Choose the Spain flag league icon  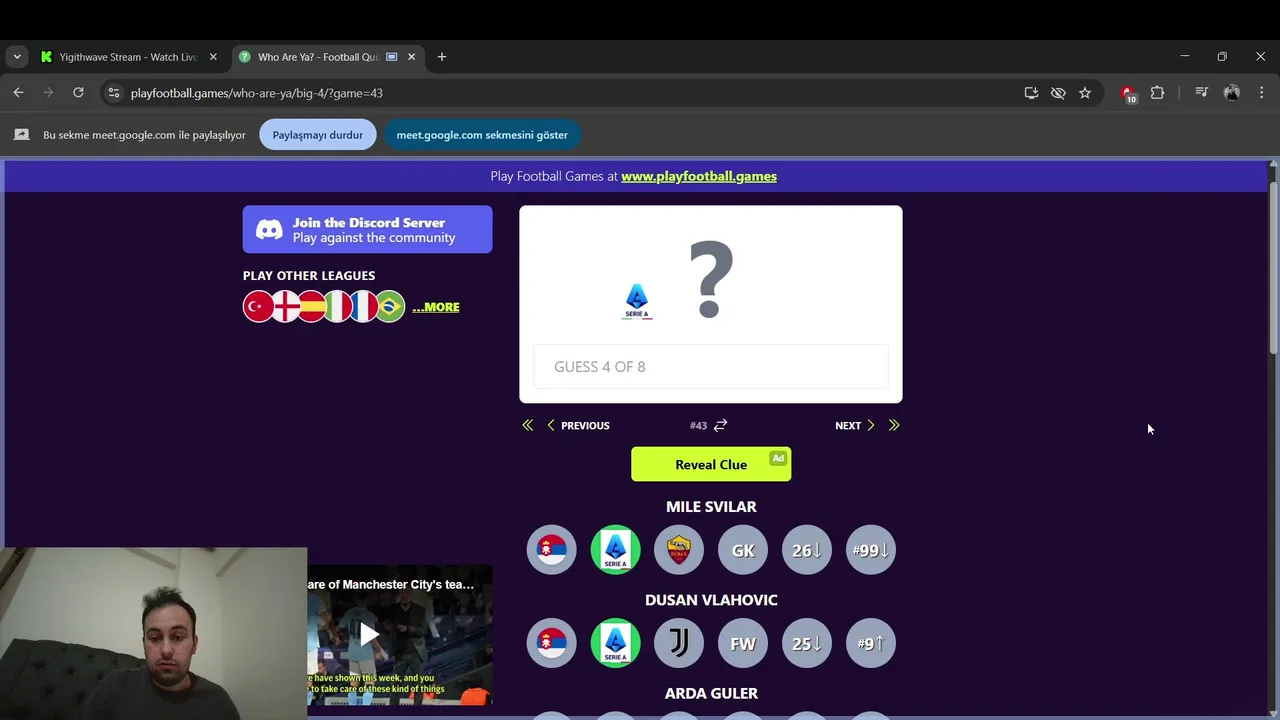coord(311,307)
